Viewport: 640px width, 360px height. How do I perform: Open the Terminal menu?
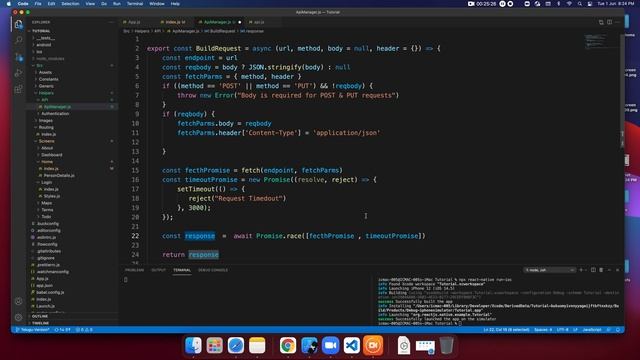pyautogui.click(x=135, y=4)
